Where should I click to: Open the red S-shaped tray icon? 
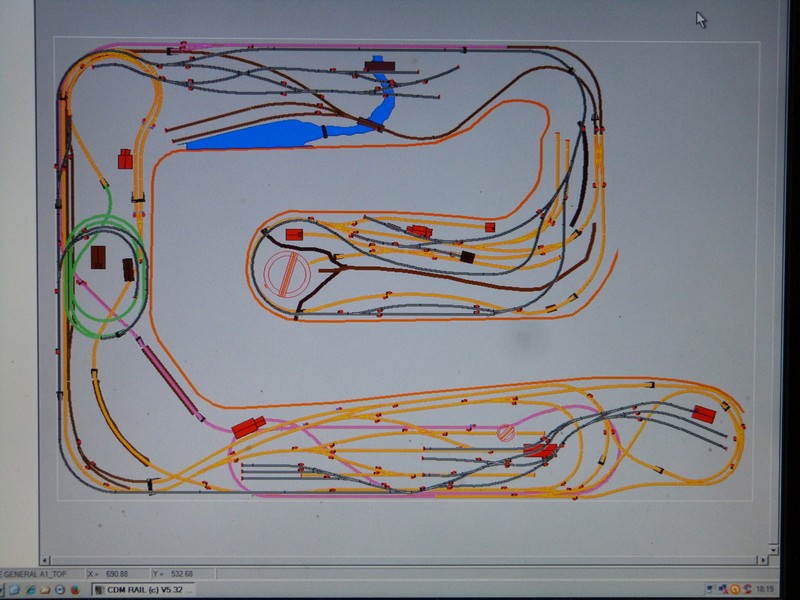point(747,589)
